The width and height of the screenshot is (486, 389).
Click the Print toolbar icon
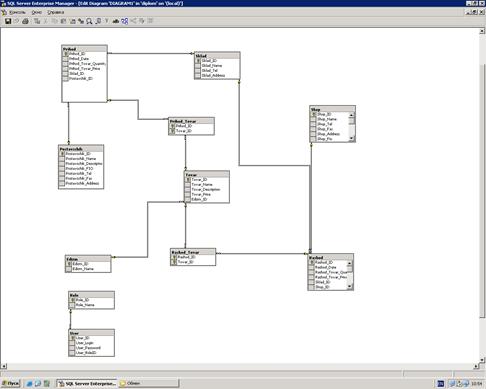pos(25,21)
